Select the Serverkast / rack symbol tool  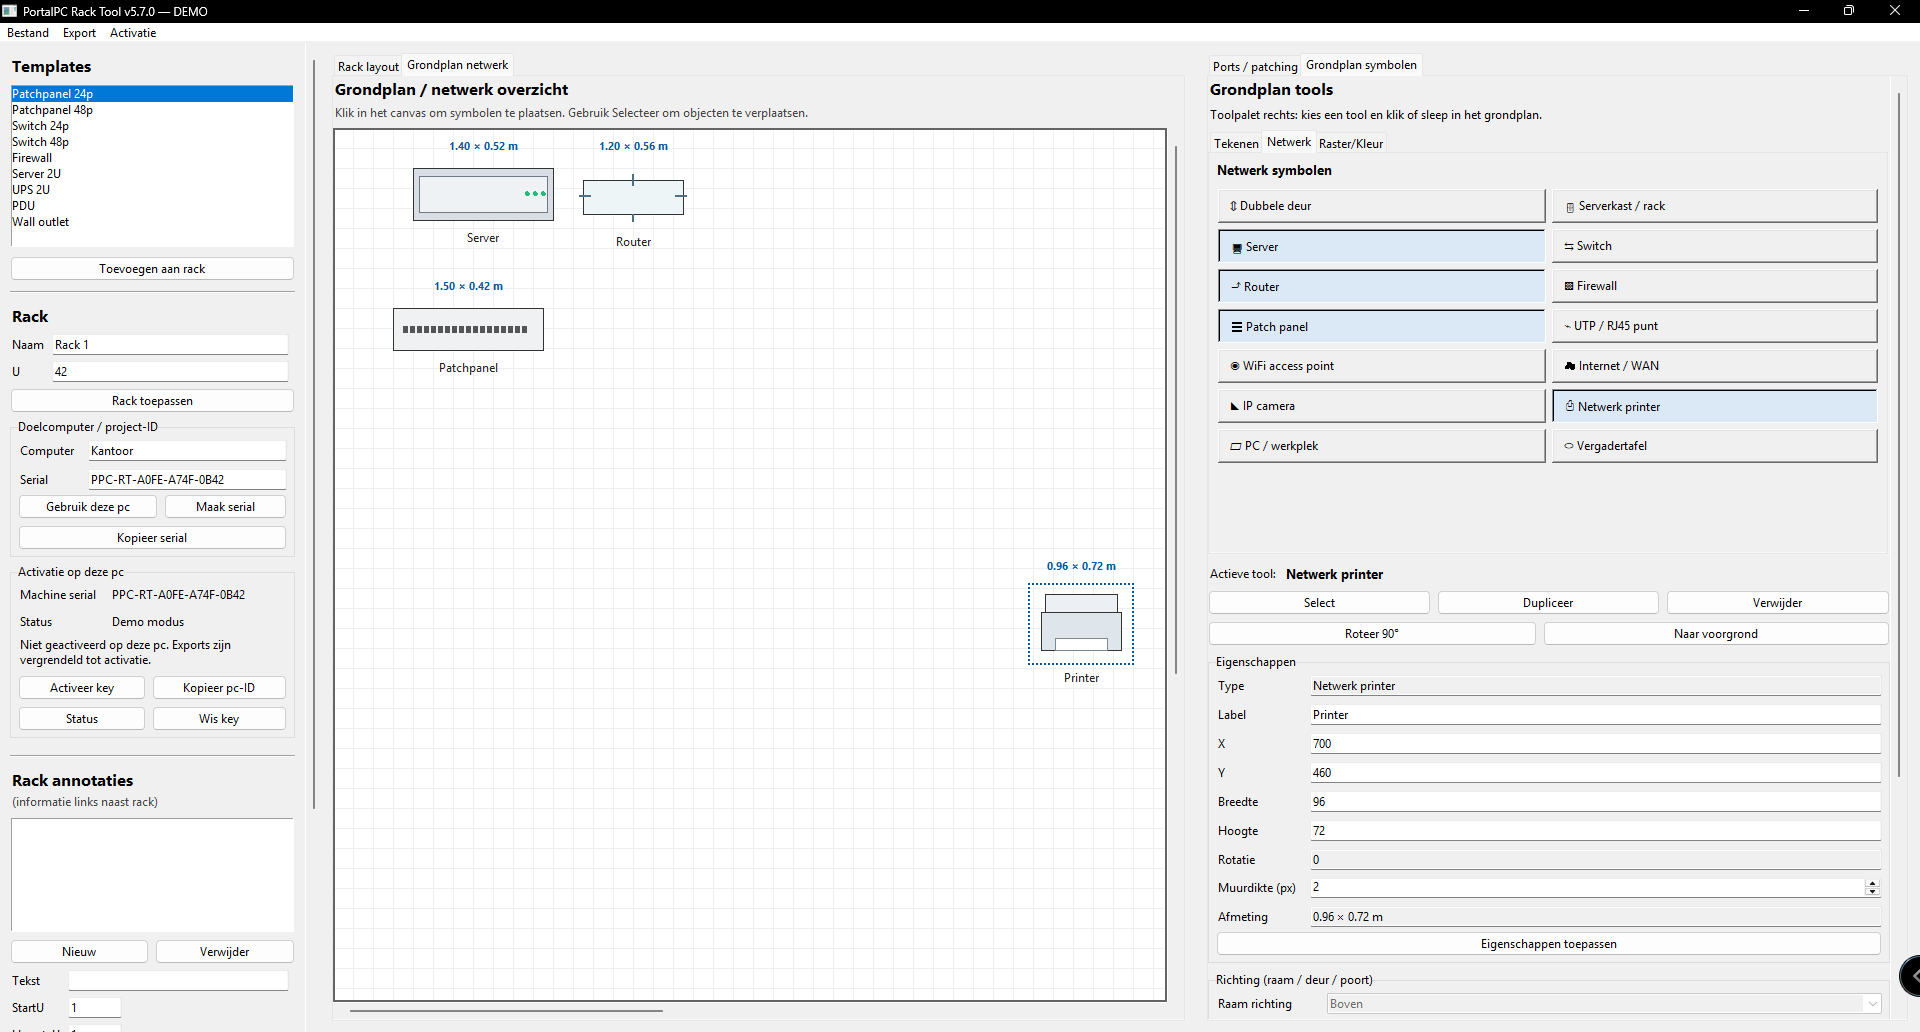coord(1714,206)
